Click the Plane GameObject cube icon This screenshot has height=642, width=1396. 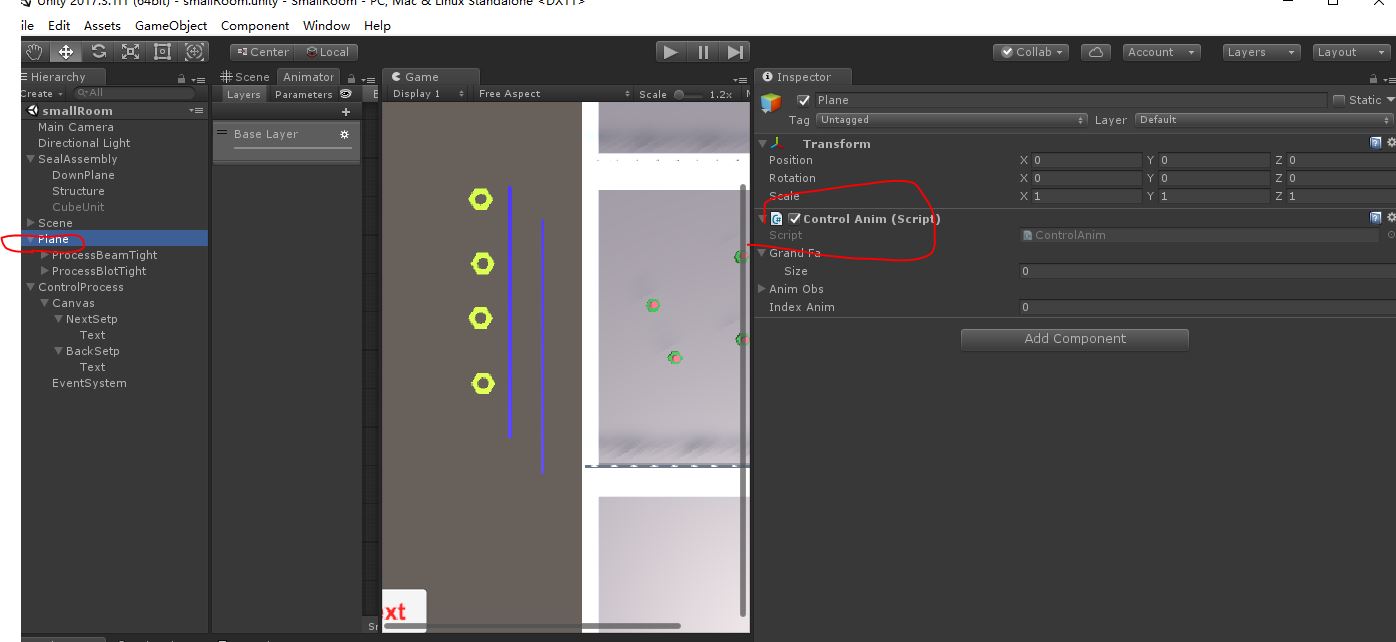pos(771,103)
